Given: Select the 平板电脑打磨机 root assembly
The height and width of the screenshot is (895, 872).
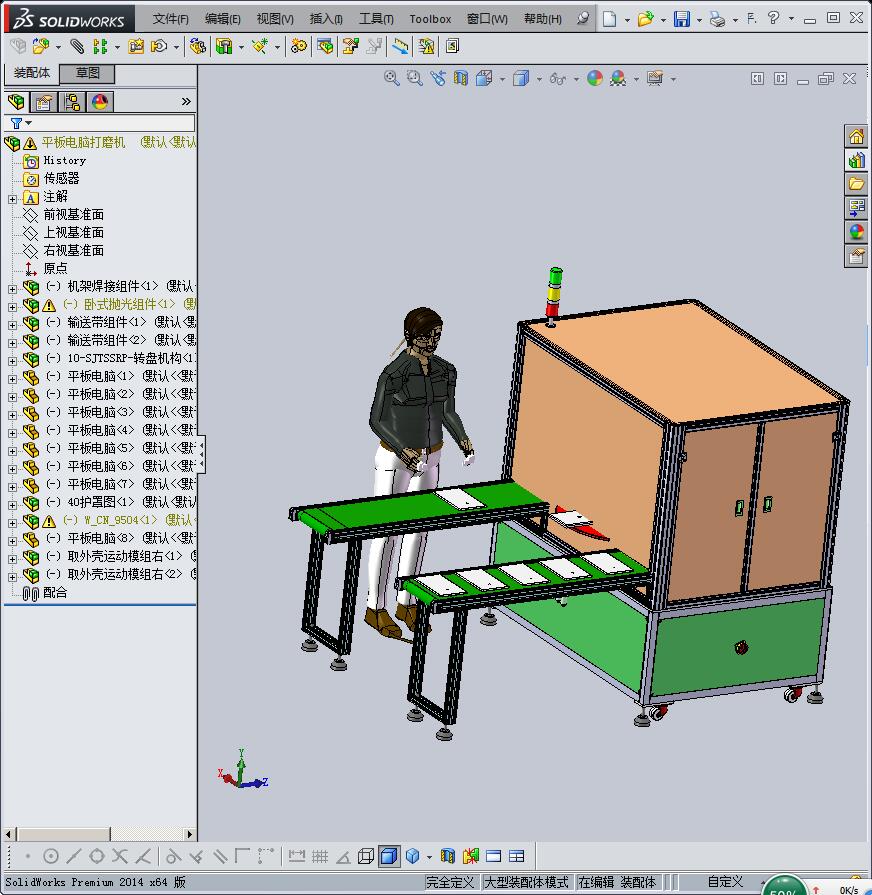Looking at the screenshot, I should tap(83, 142).
